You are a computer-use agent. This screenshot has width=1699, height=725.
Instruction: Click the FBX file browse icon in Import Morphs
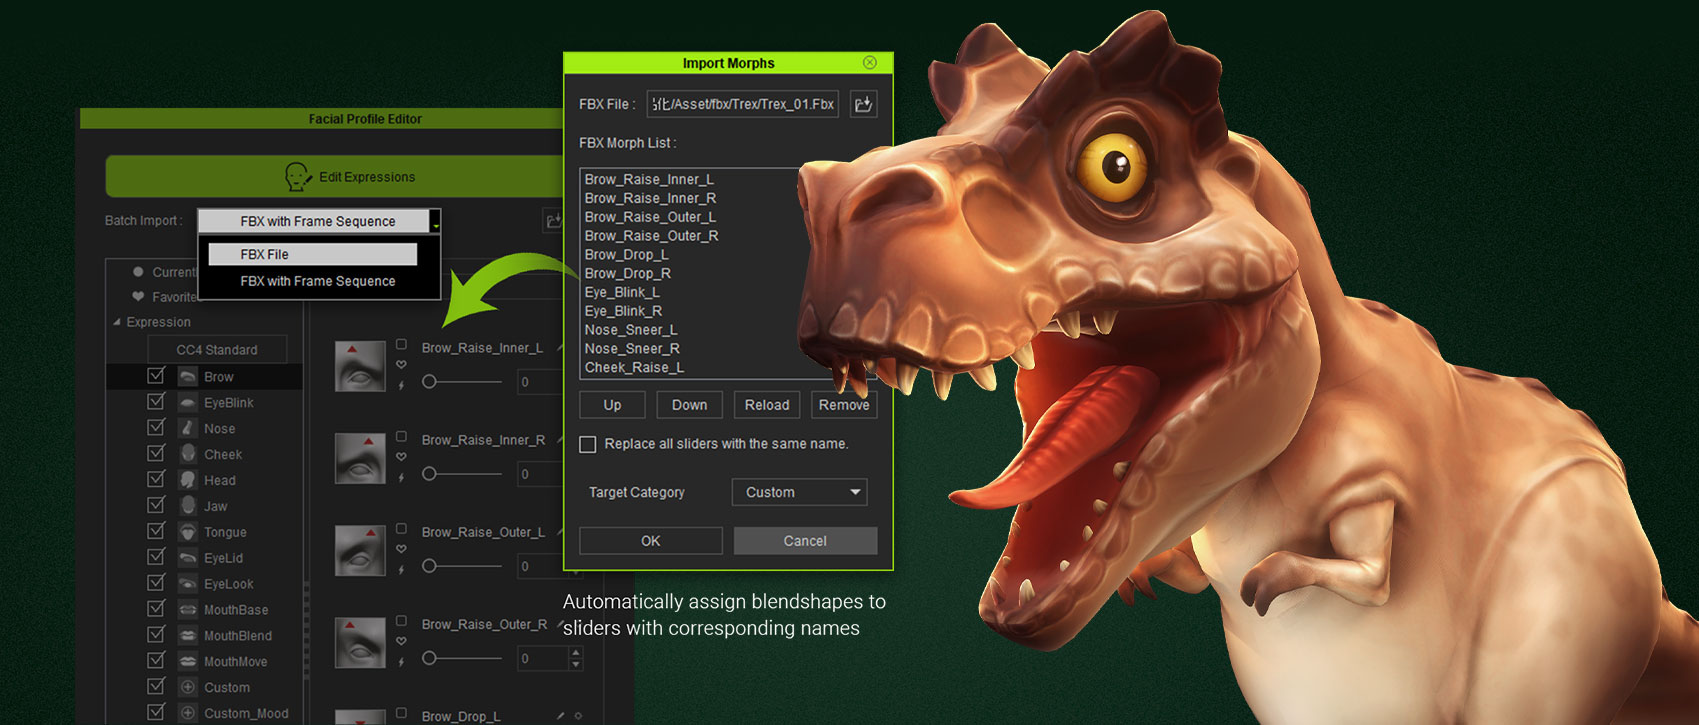(863, 104)
